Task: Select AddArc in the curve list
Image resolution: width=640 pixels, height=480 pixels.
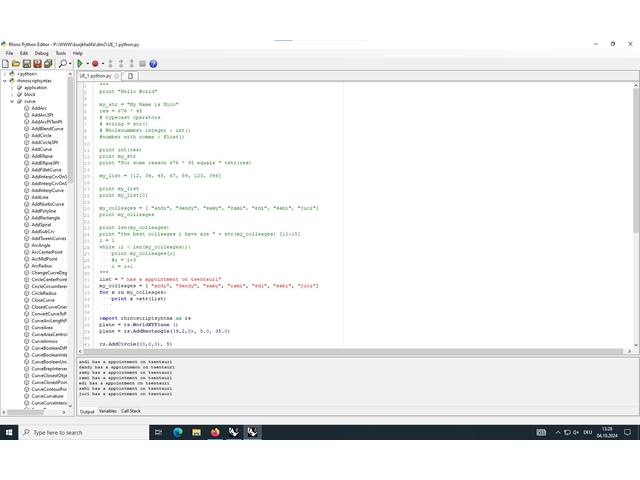Action: (x=39, y=108)
